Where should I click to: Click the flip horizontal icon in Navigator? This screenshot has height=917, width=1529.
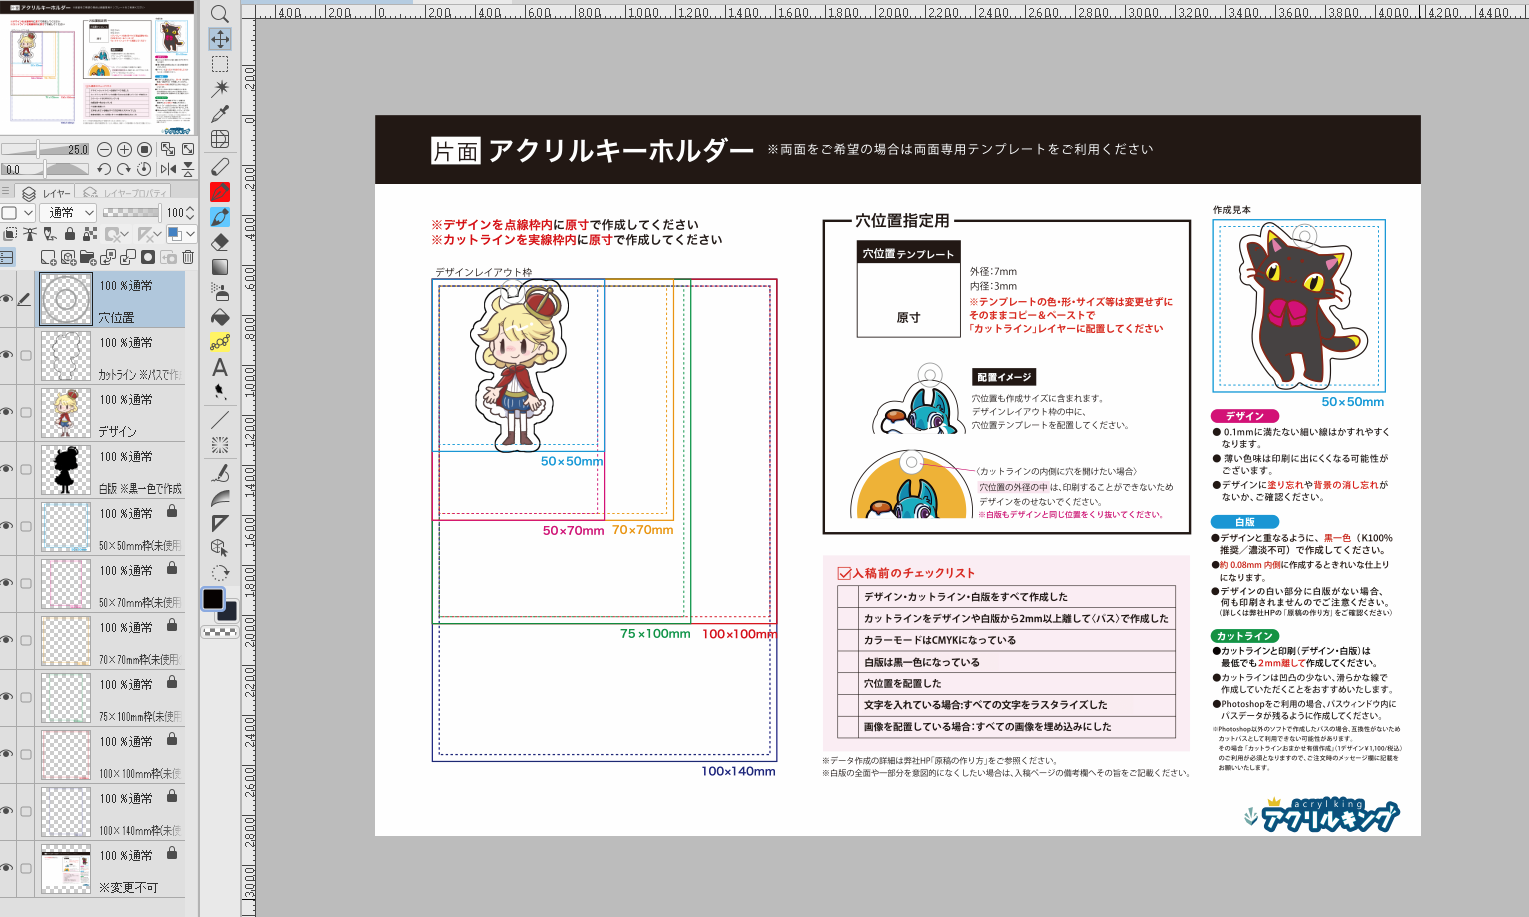click(168, 169)
